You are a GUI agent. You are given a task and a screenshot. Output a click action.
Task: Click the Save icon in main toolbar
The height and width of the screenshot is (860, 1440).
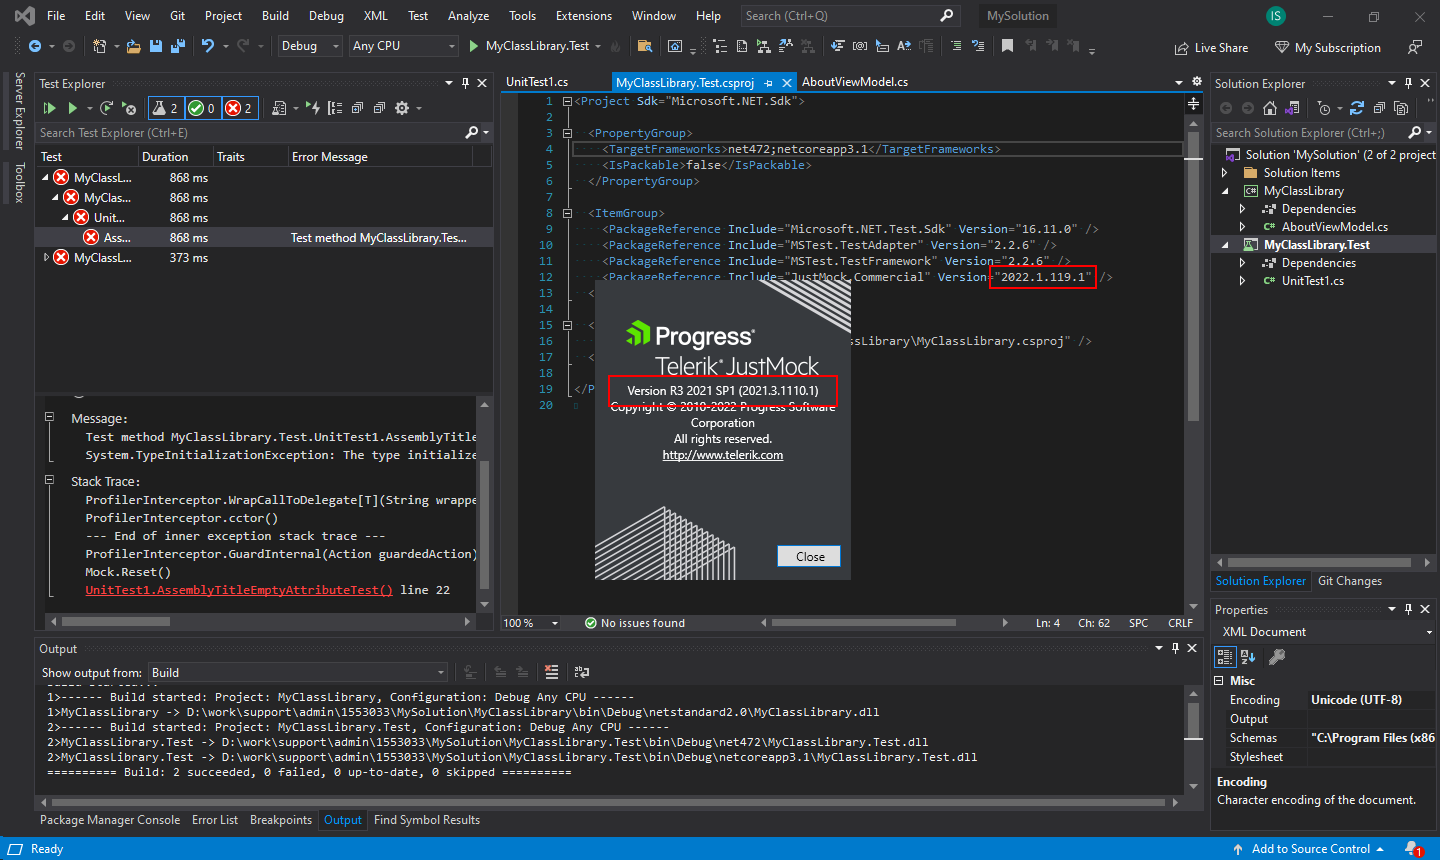click(x=156, y=46)
